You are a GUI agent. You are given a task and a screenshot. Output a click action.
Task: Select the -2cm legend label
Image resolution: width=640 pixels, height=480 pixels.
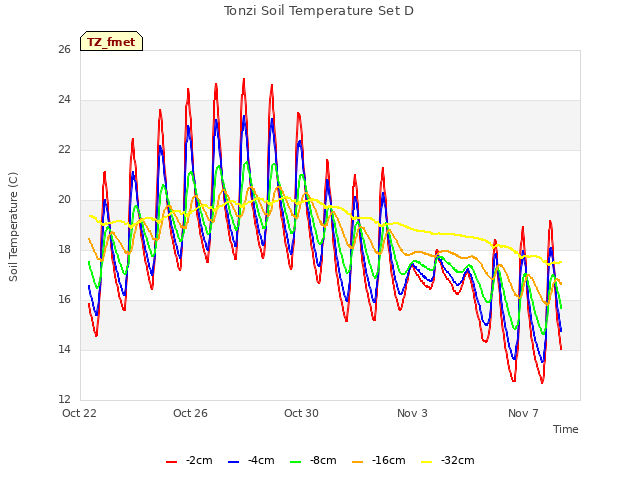click(199, 460)
